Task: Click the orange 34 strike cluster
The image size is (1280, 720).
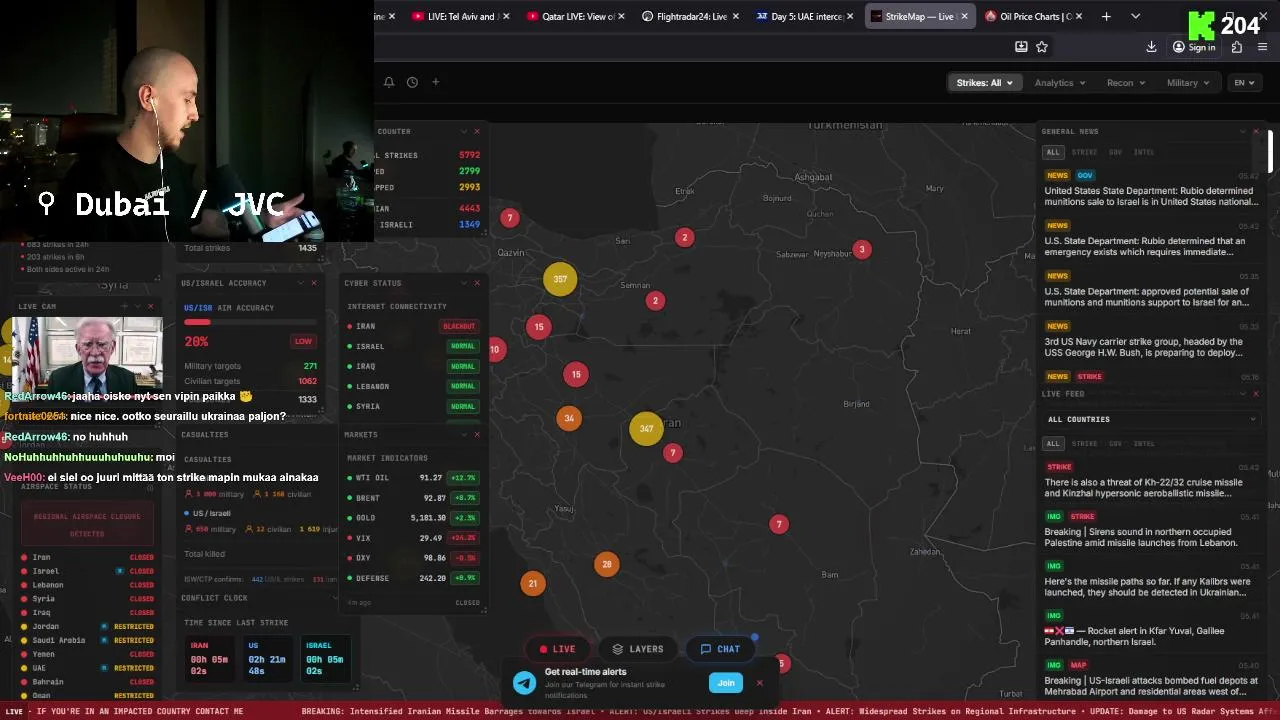Action: point(569,418)
